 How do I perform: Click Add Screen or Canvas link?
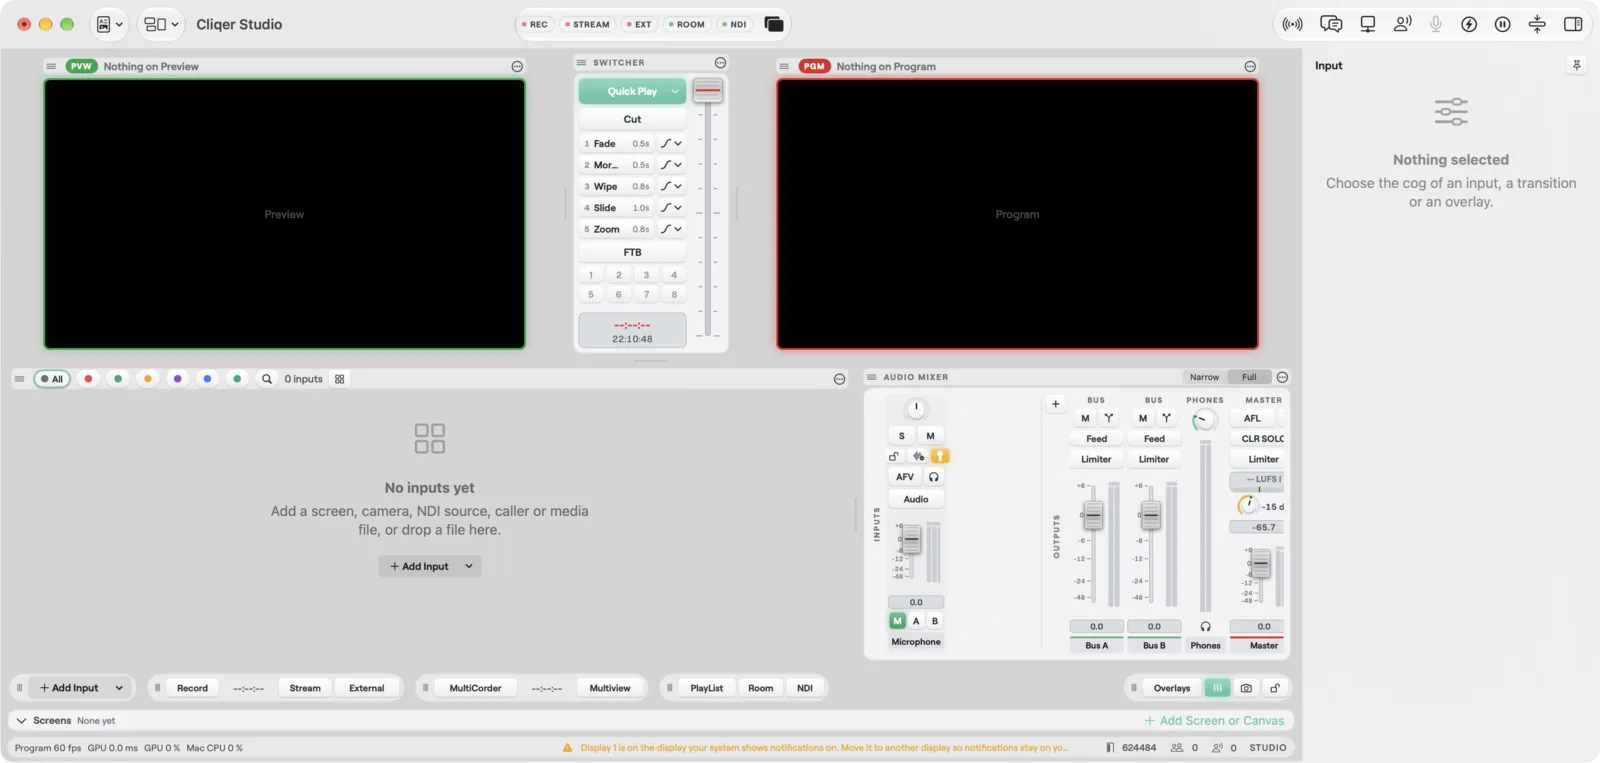1214,720
